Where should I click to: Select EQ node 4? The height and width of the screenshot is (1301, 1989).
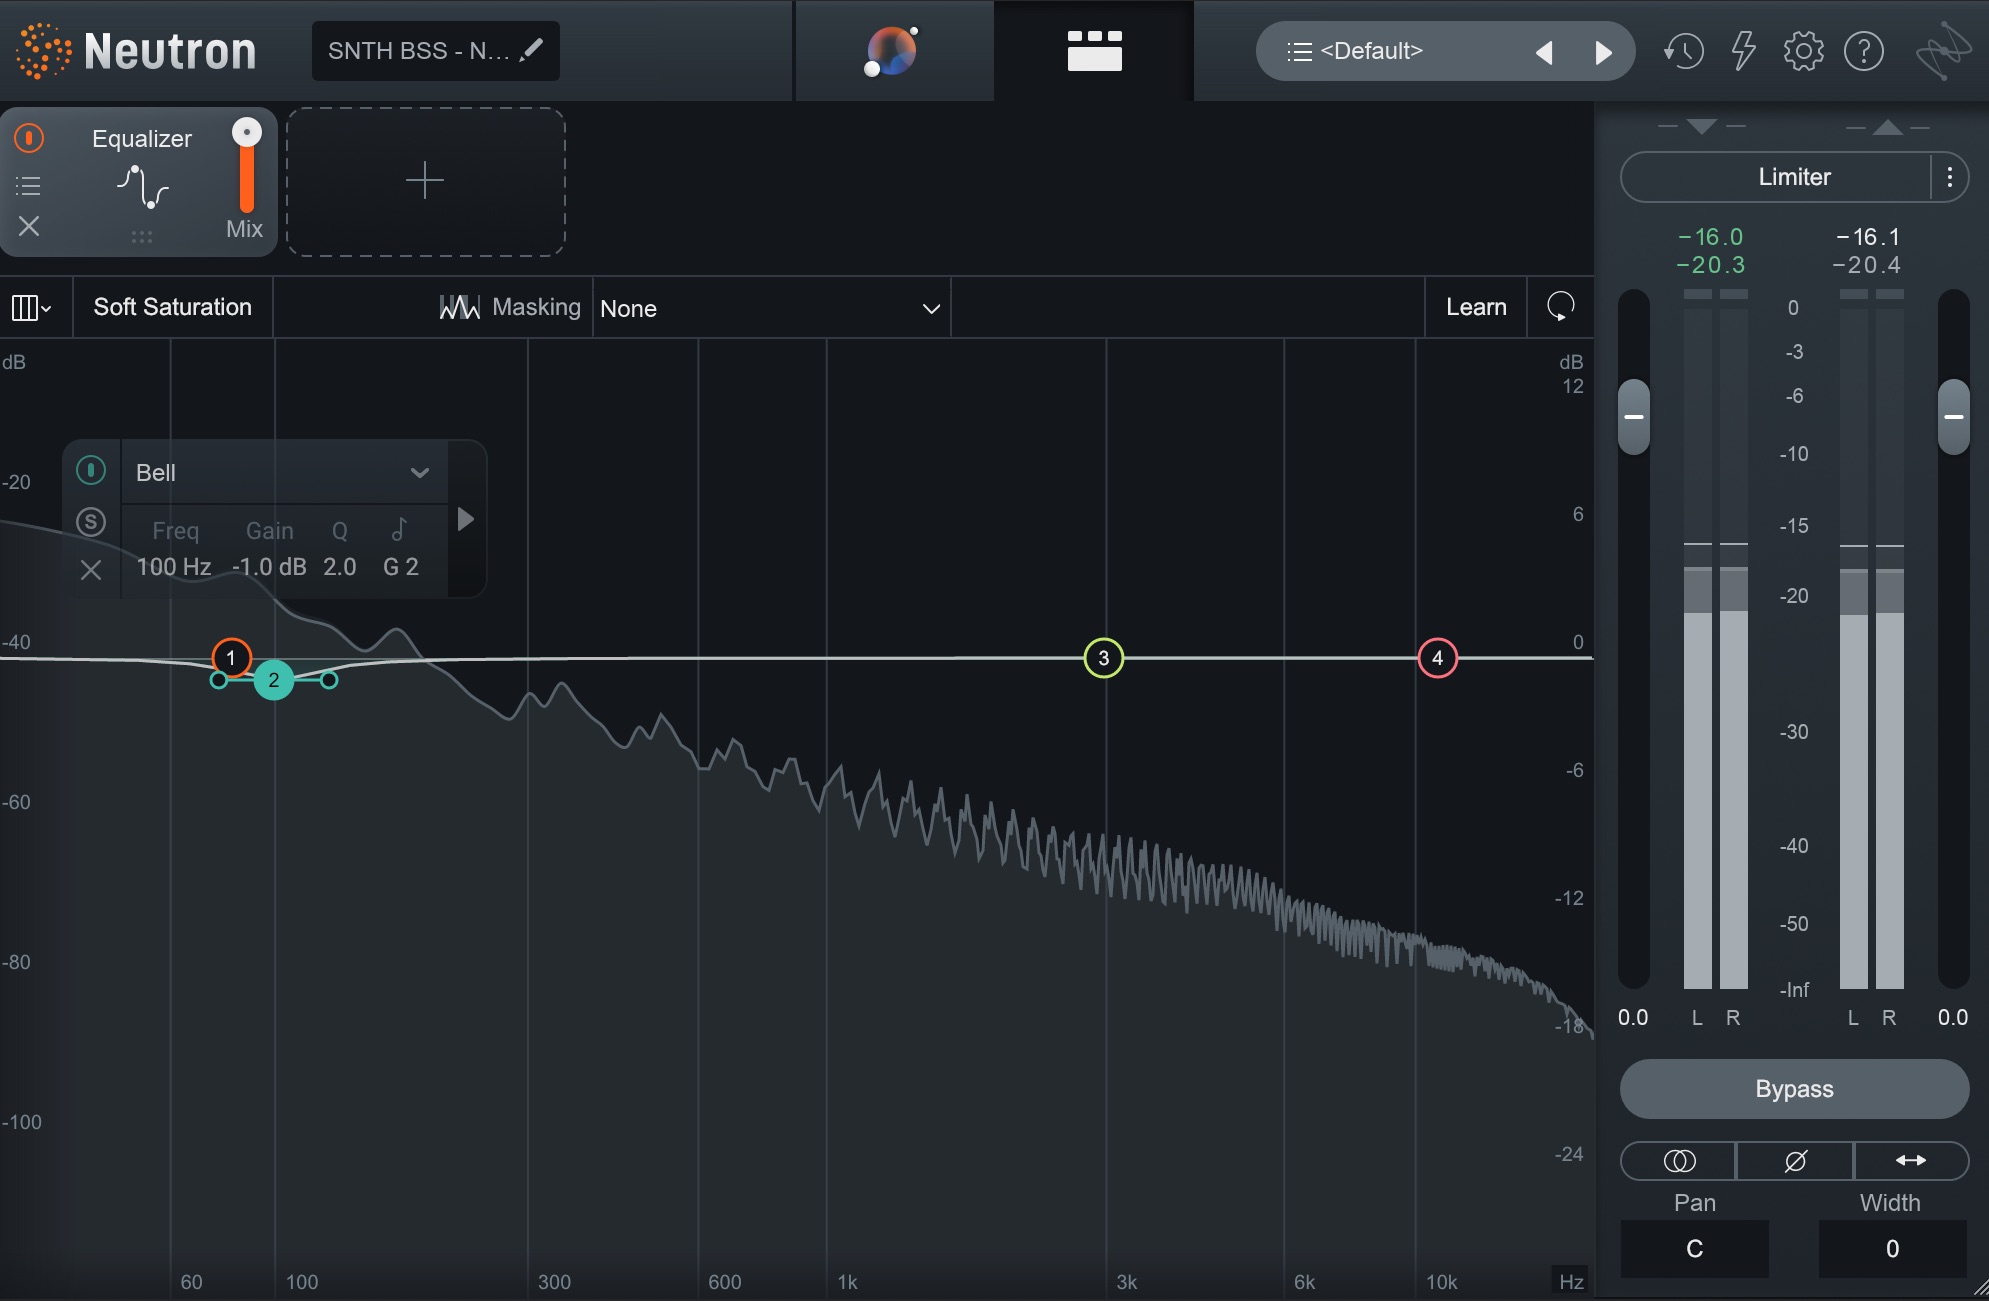point(1438,658)
